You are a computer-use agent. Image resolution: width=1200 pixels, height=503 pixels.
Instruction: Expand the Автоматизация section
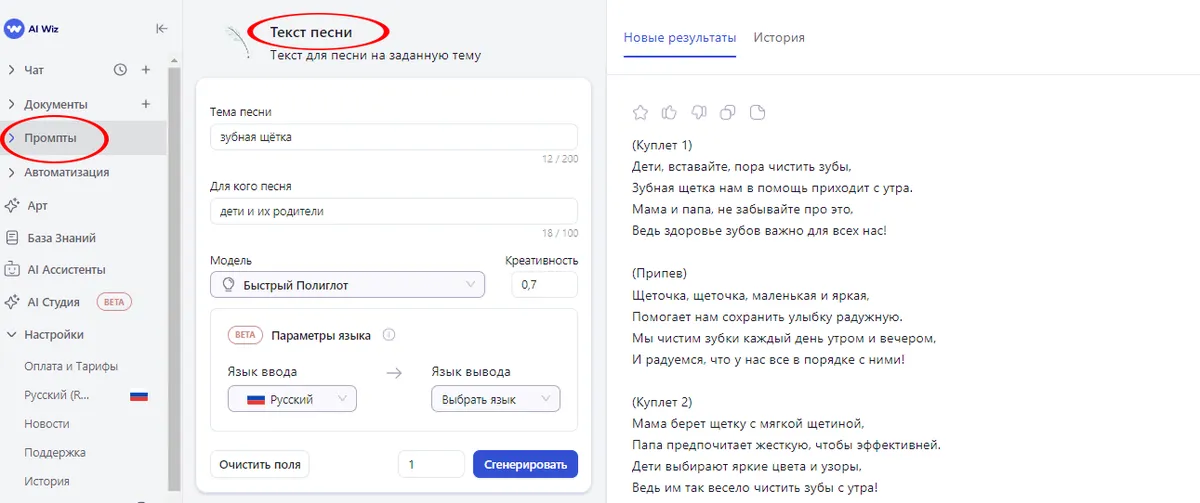tap(11, 172)
